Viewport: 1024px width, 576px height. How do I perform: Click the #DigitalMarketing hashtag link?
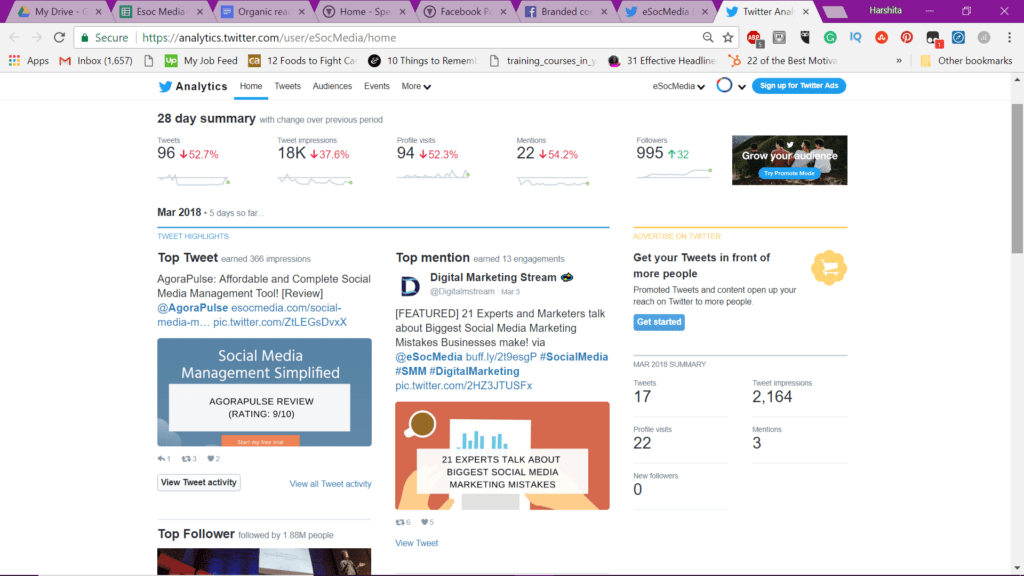coord(474,371)
